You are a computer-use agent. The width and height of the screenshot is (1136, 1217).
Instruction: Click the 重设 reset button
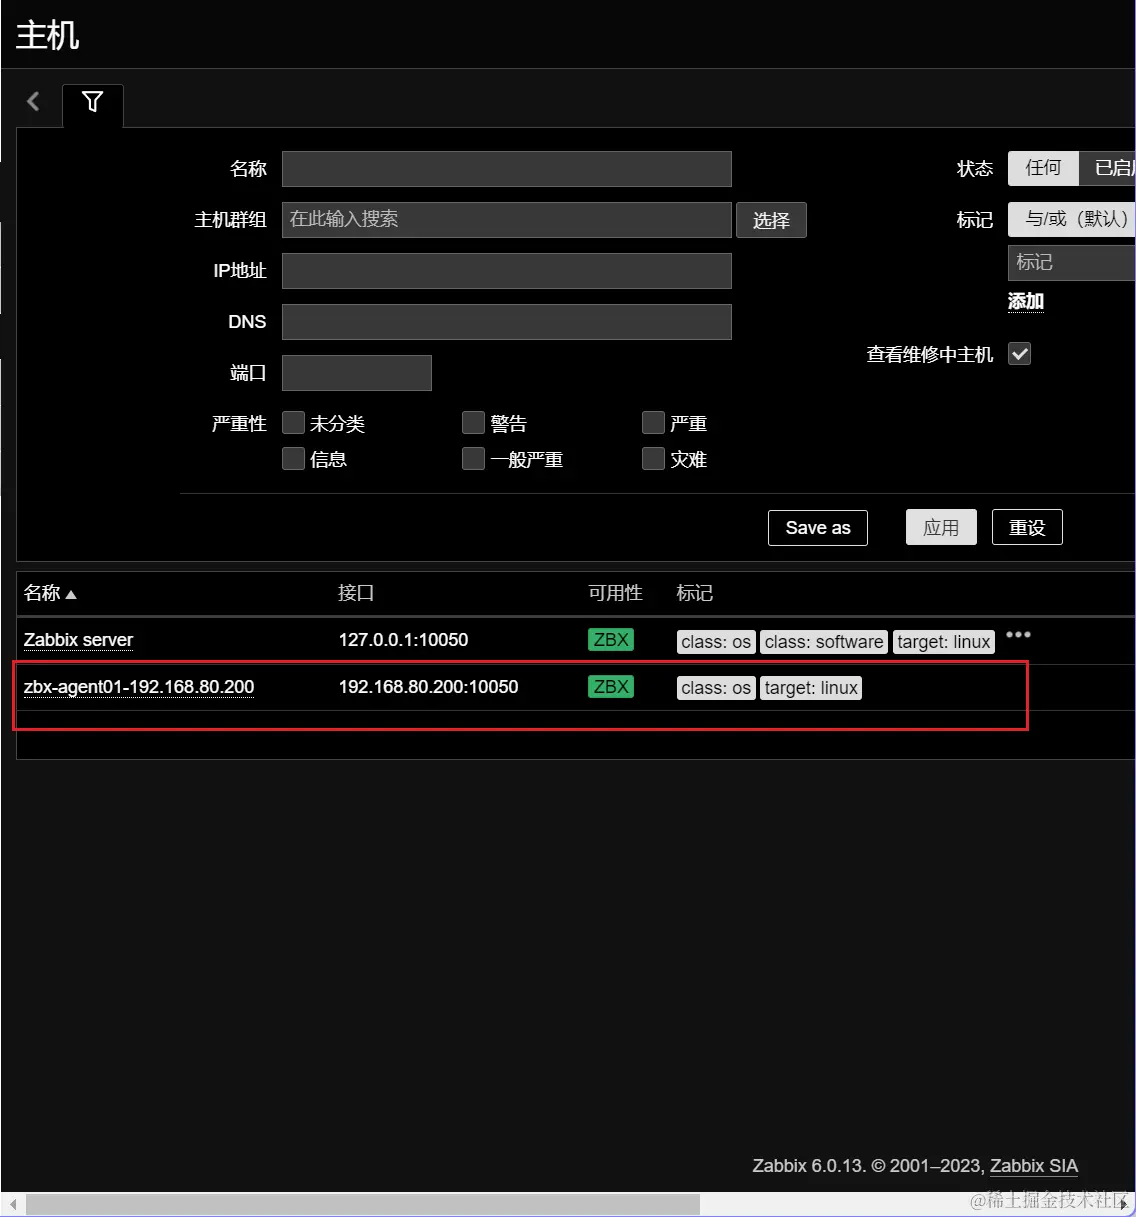[1027, 528]
